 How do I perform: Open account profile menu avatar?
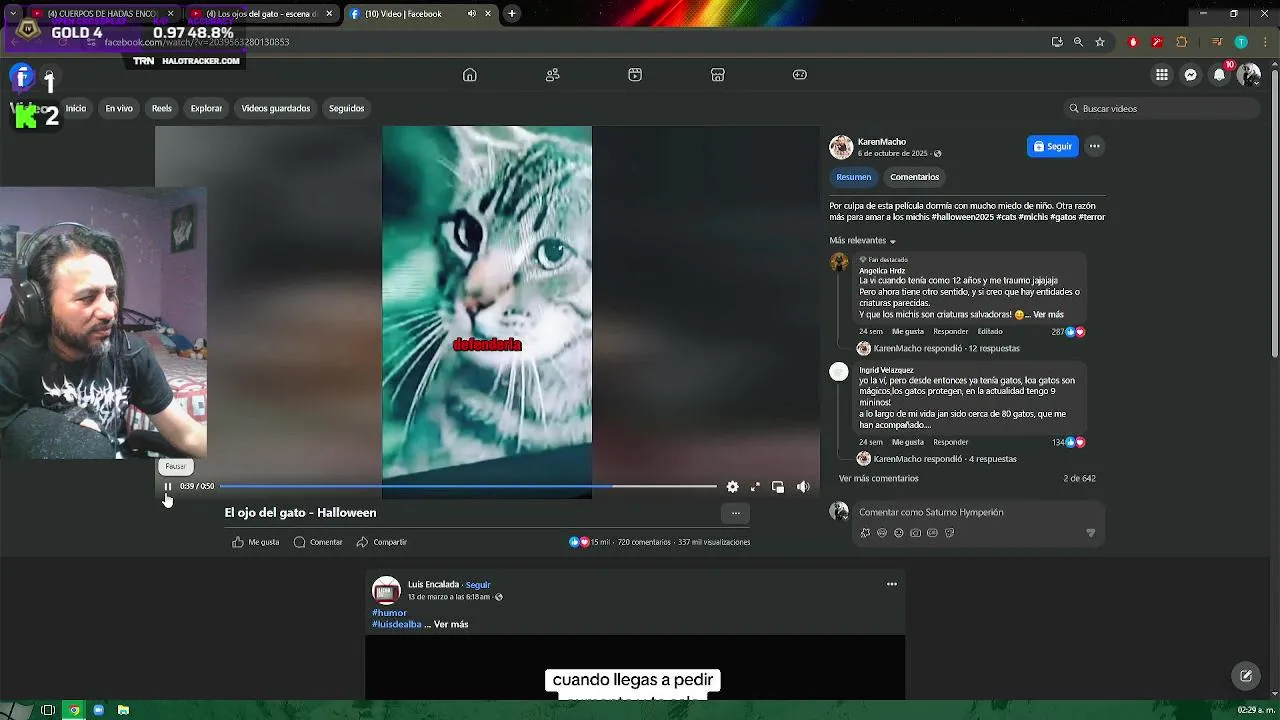coord(1249,75)
